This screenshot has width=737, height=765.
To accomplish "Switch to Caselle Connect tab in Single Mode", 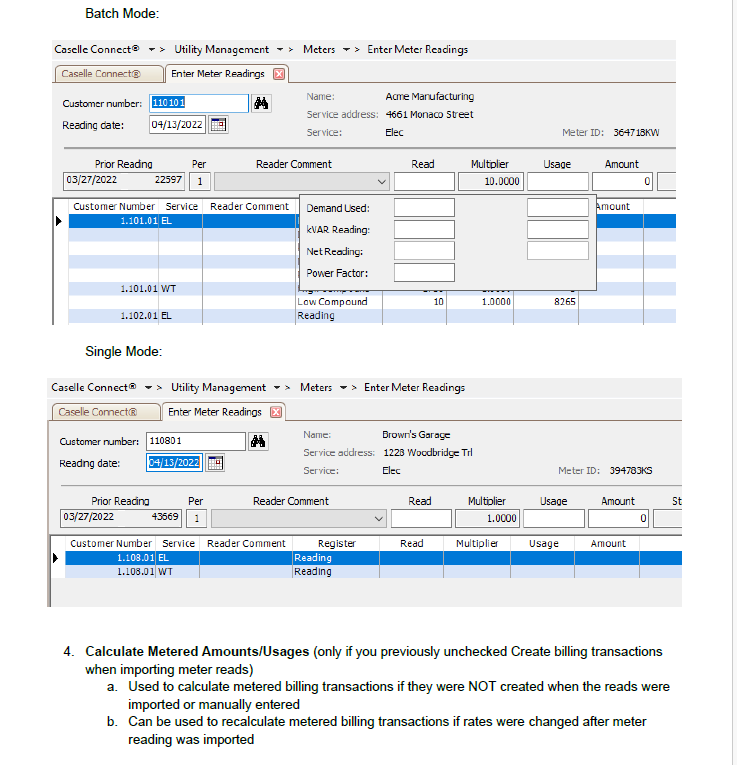I will pyautogui.click(x=105, y=412).
